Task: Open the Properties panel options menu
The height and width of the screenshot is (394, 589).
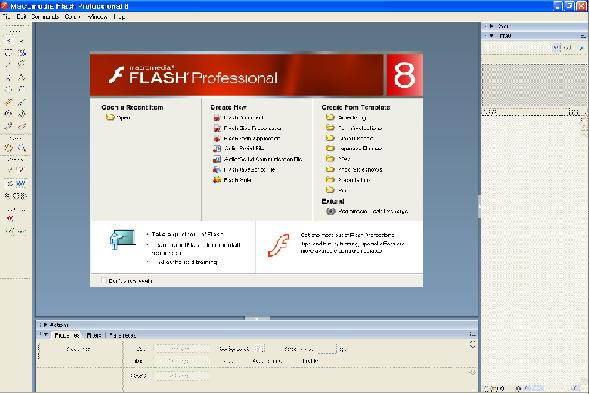Action: pos(472,334)
